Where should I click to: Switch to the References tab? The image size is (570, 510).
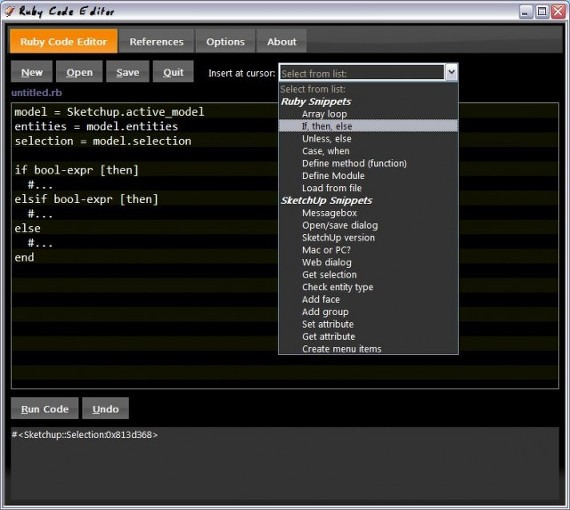point(156,41)
